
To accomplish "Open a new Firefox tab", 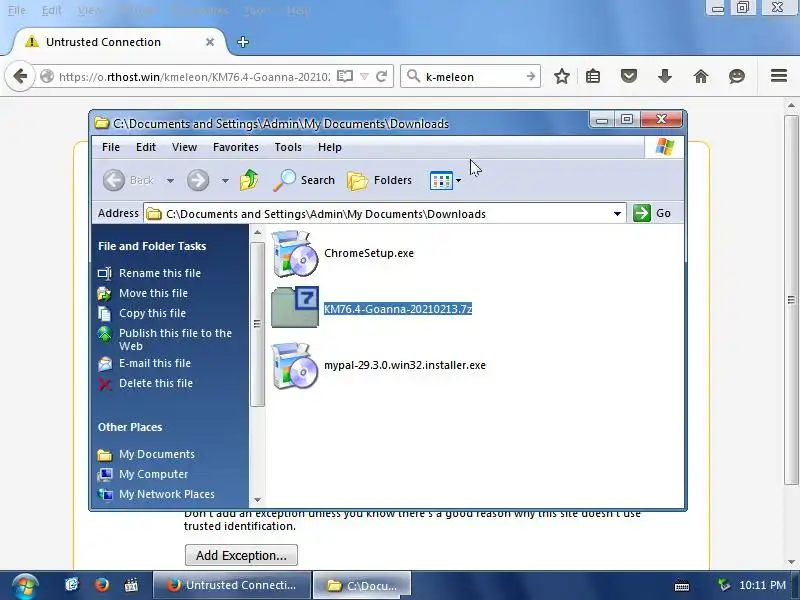I will [x=243, y=42].
